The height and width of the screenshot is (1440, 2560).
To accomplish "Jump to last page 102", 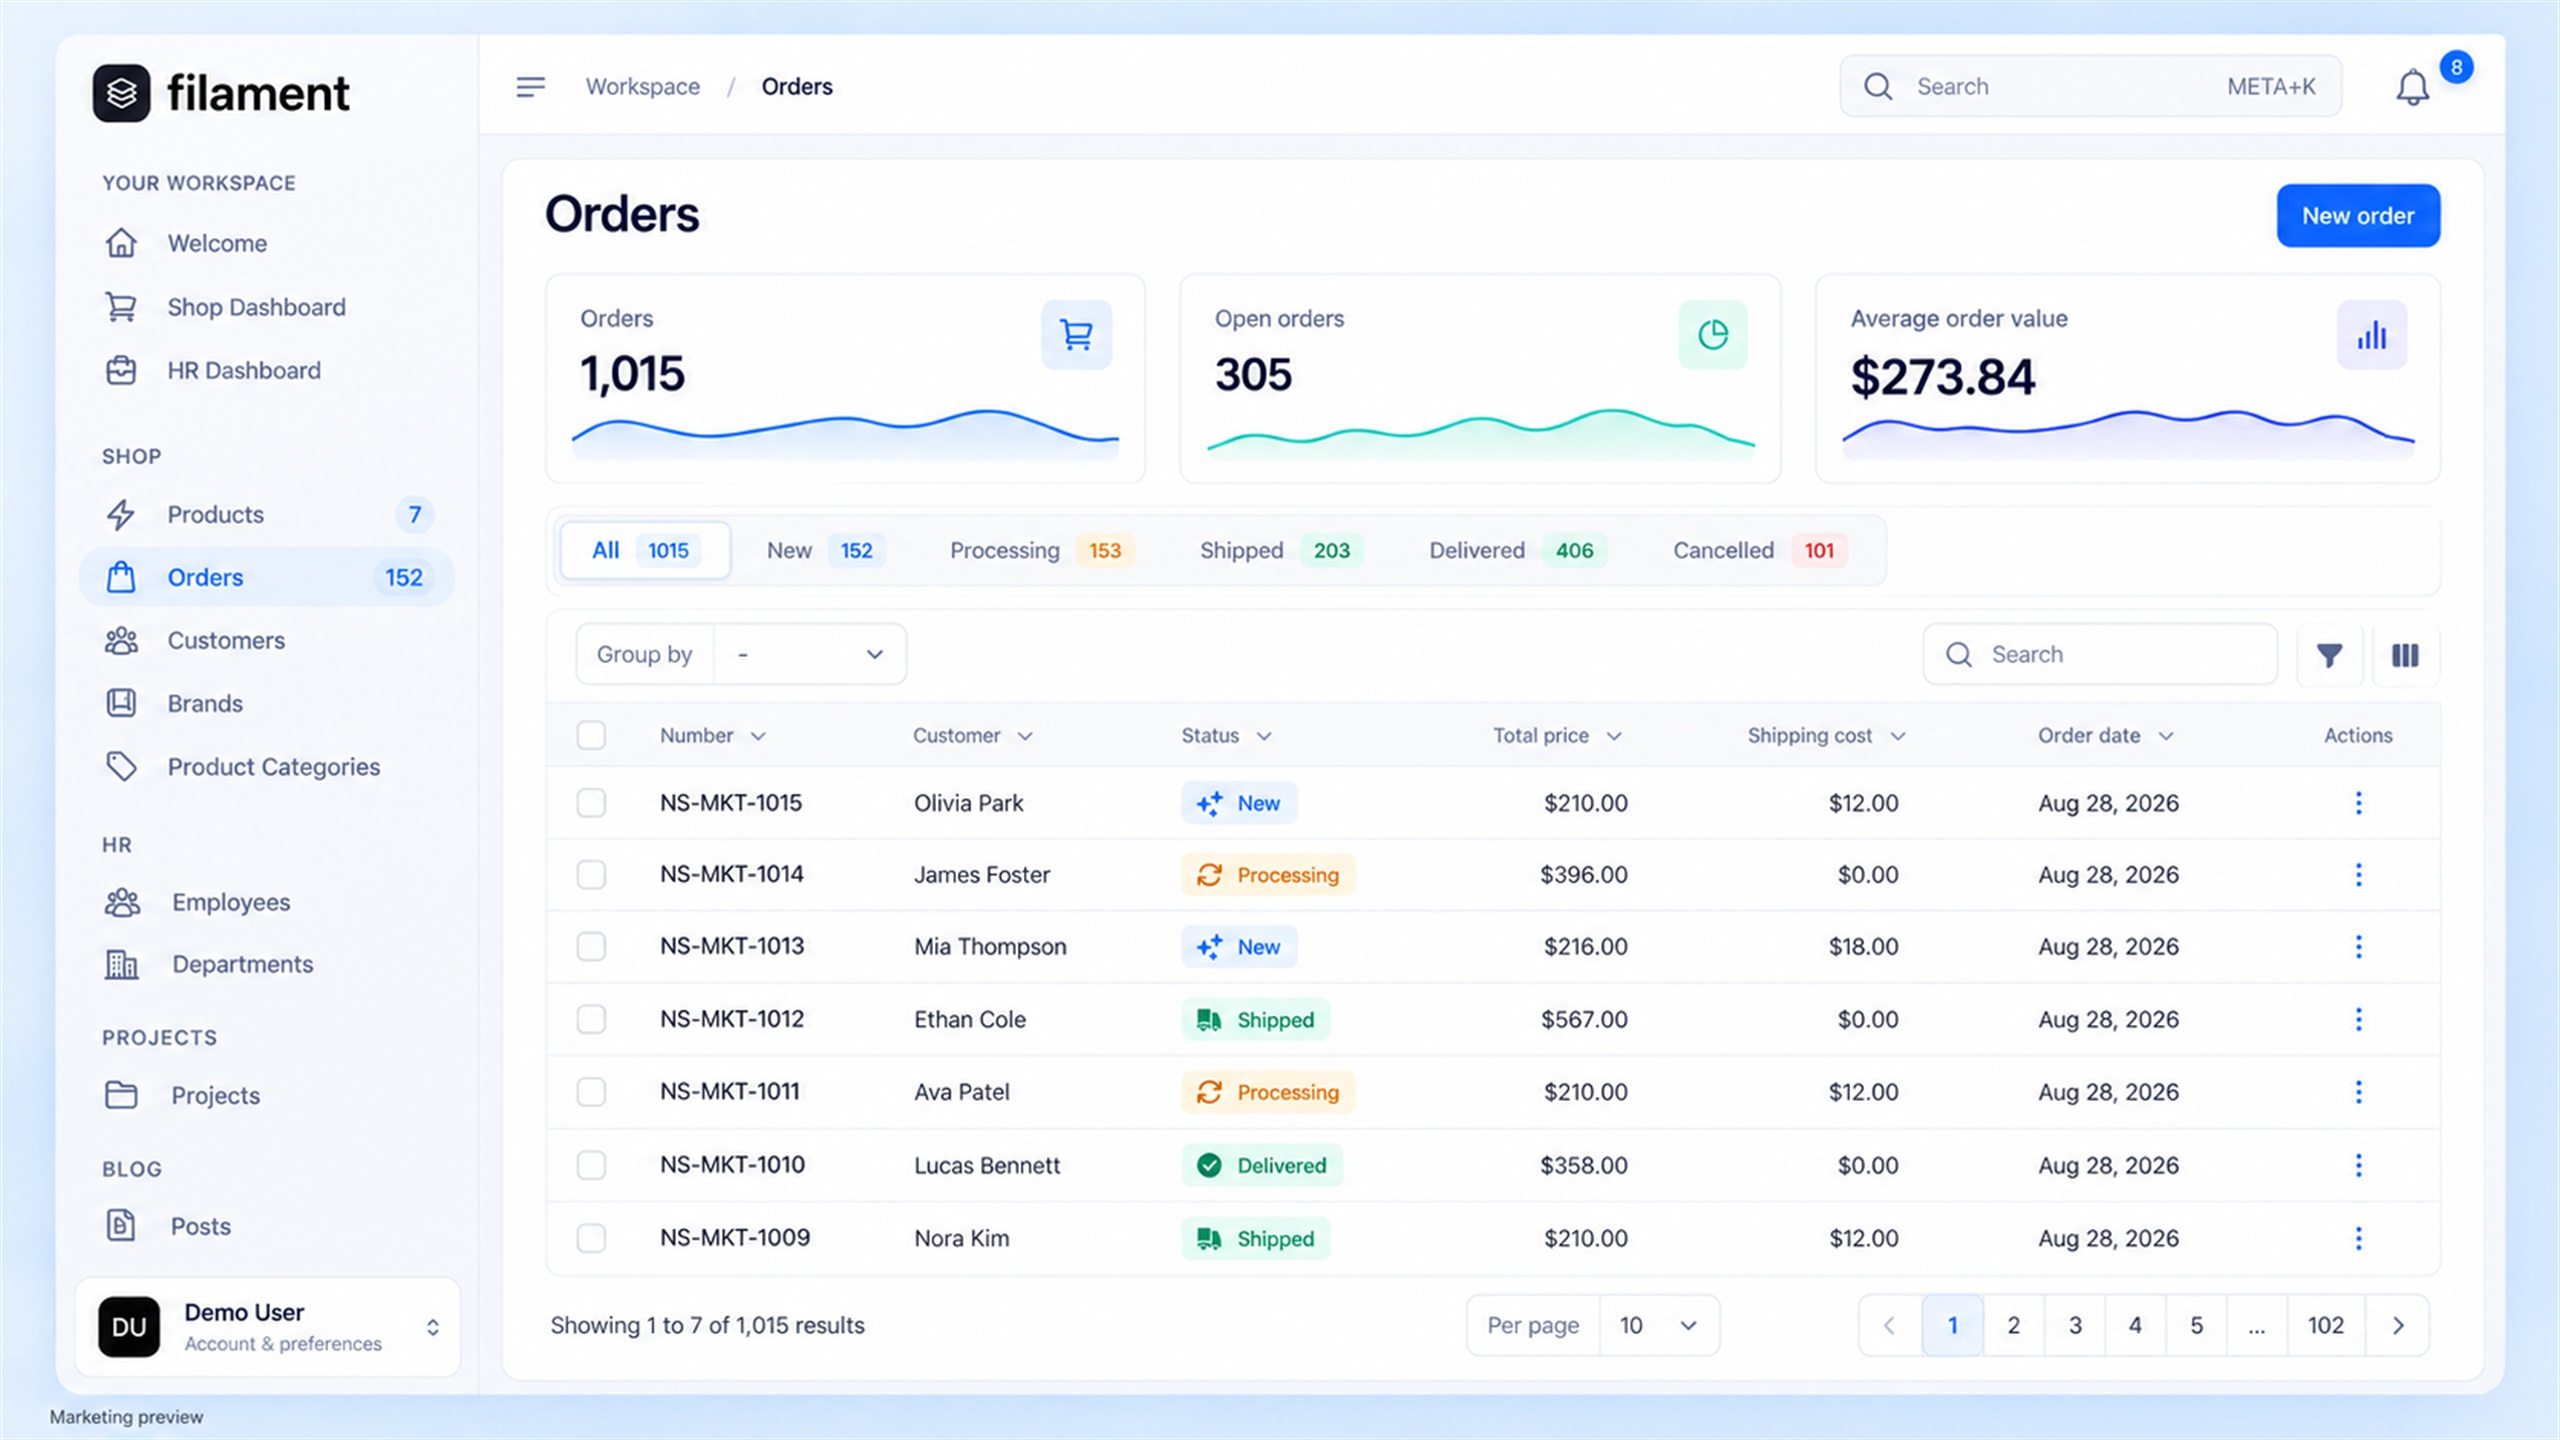I will coord(2325,1326).
